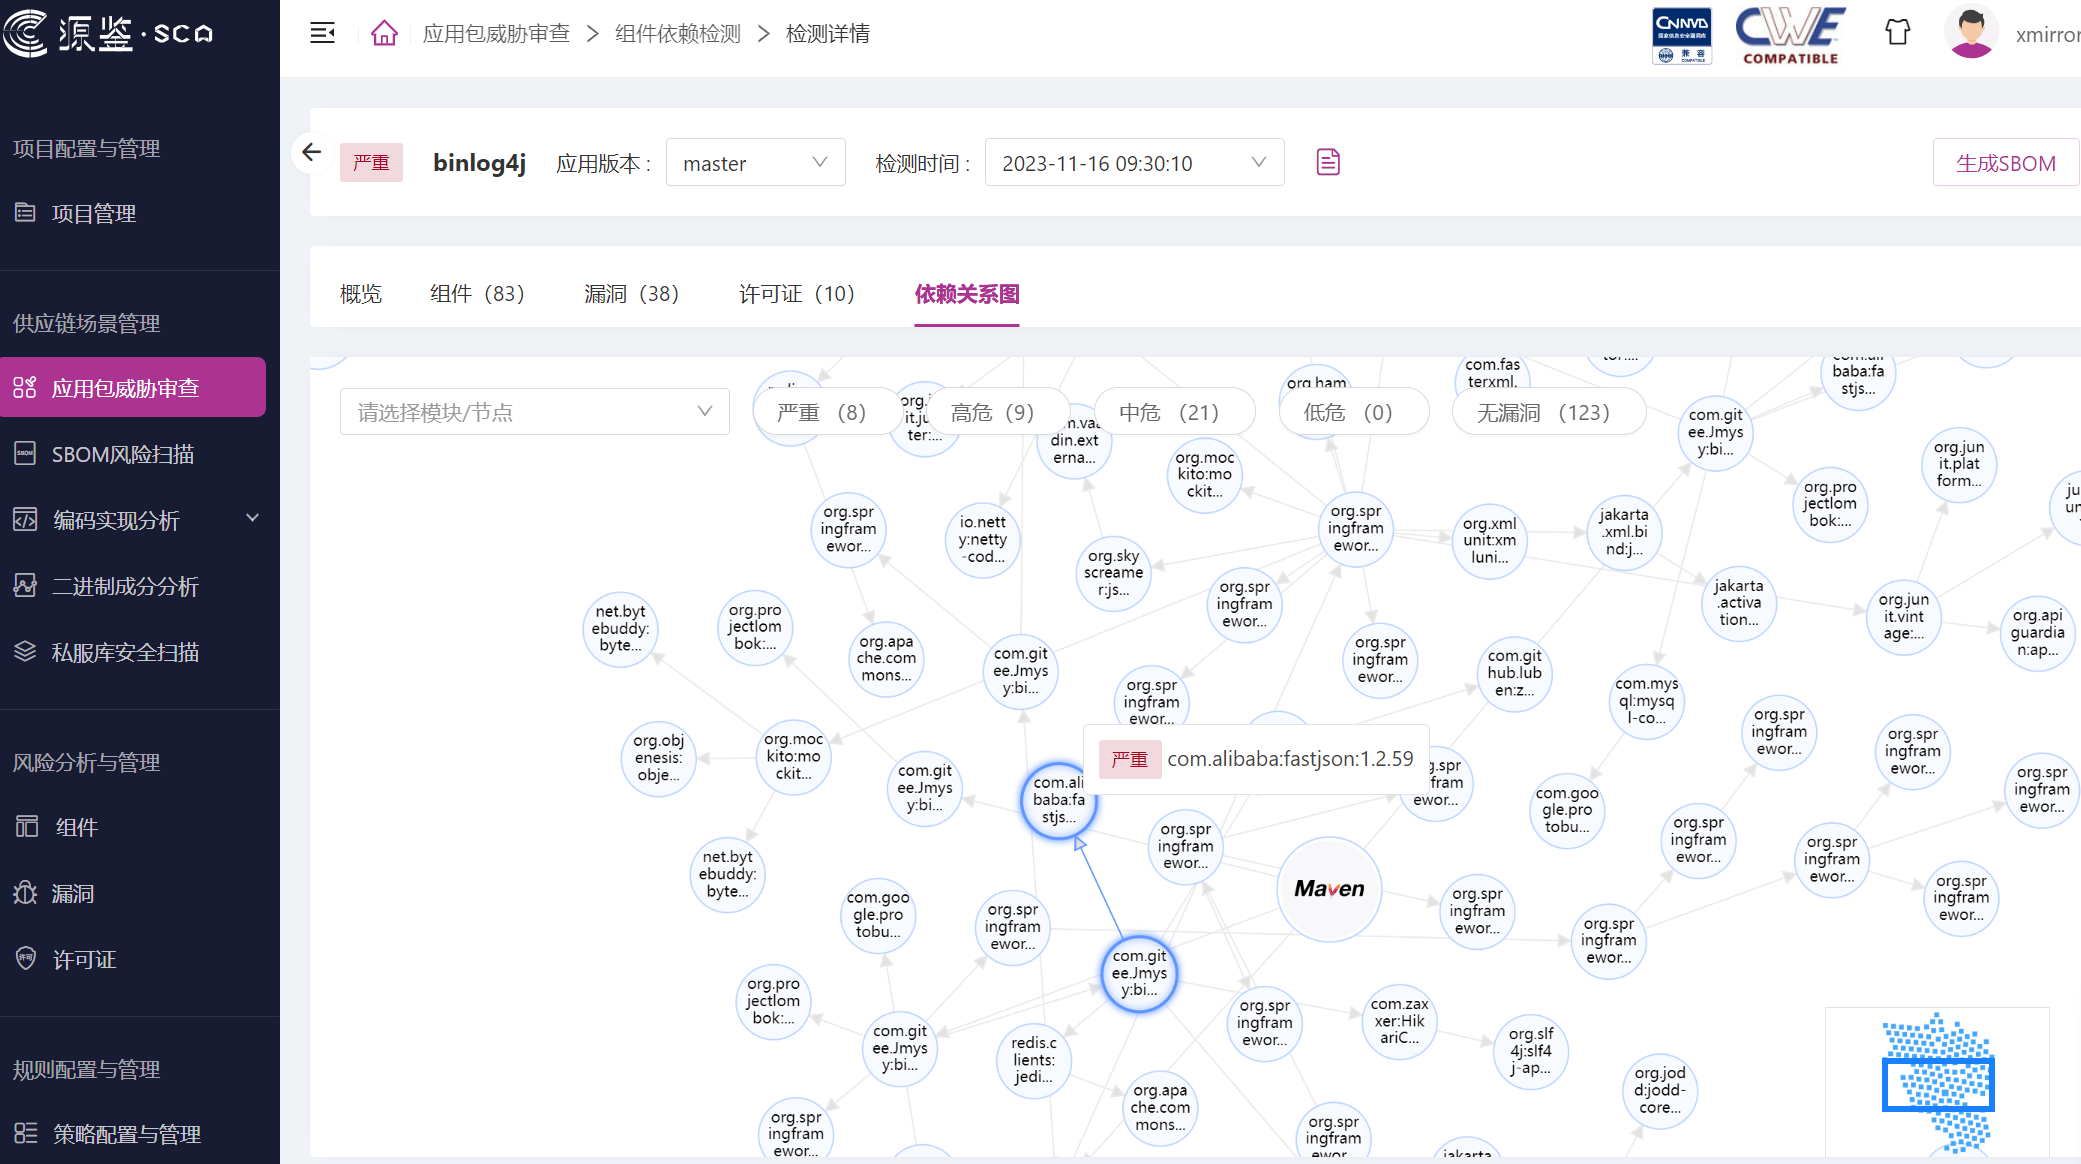Open the 请选择模块/节点 selector
Image resolution: width=2081 pixels, height=1164 pixels.
pos(535,411)
